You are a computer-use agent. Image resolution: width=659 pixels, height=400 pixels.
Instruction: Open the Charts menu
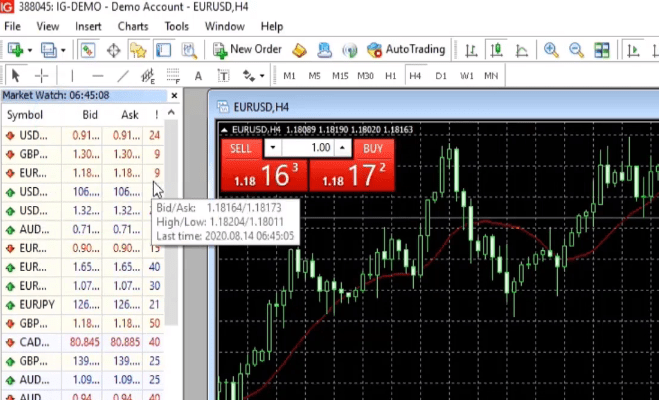(133, 26)
